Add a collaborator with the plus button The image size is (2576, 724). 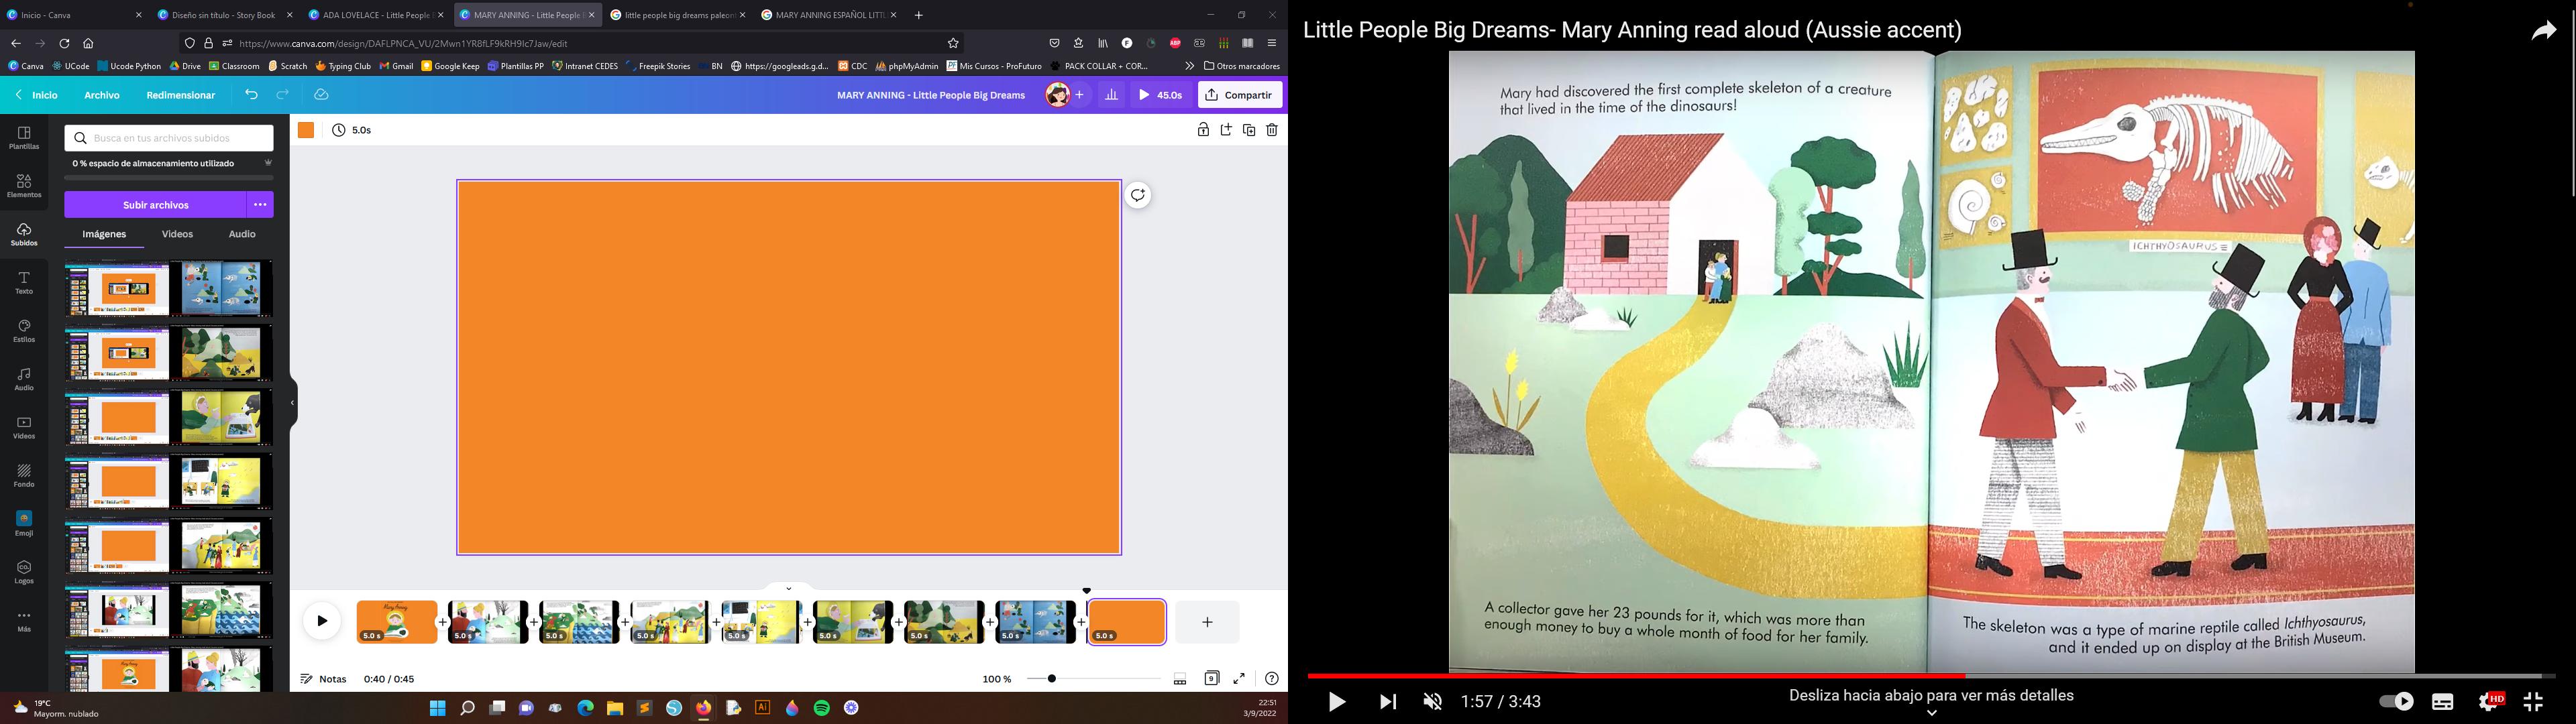click(1079, 95)
